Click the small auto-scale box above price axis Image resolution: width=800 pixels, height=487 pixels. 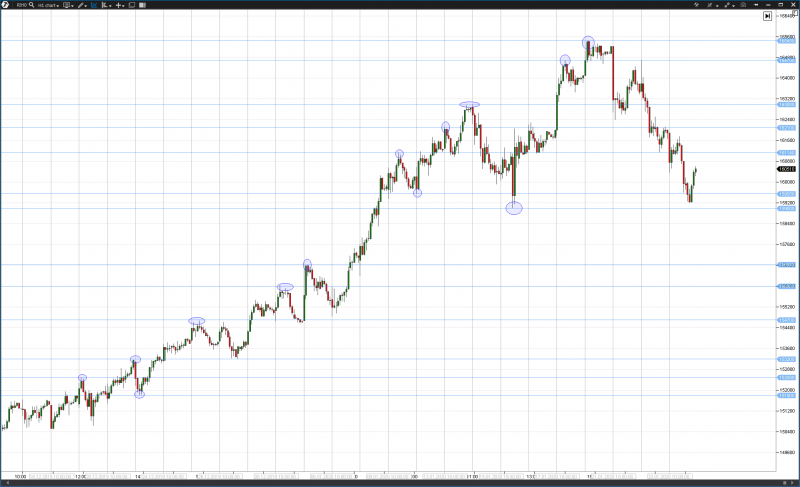796,13
